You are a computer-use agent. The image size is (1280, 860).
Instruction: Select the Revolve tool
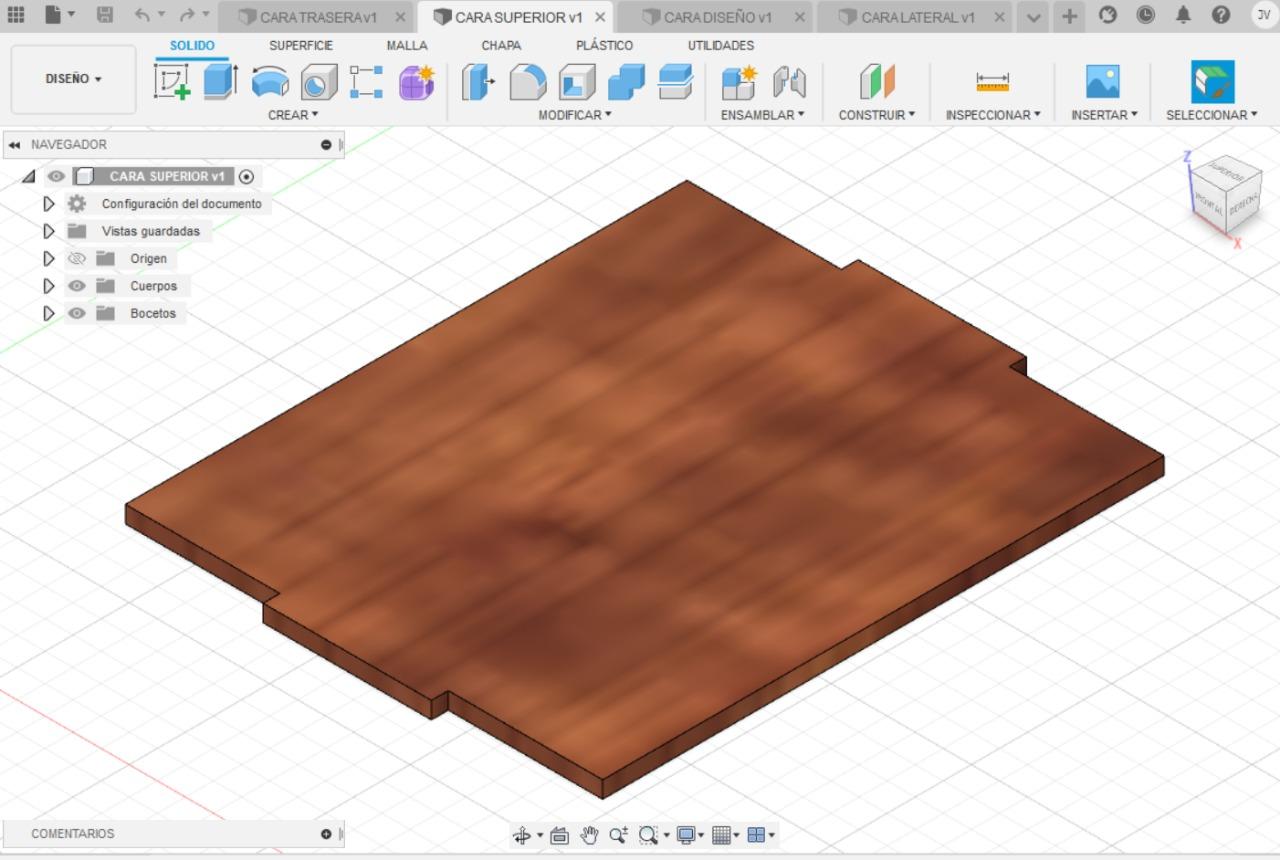click(270, 82)
